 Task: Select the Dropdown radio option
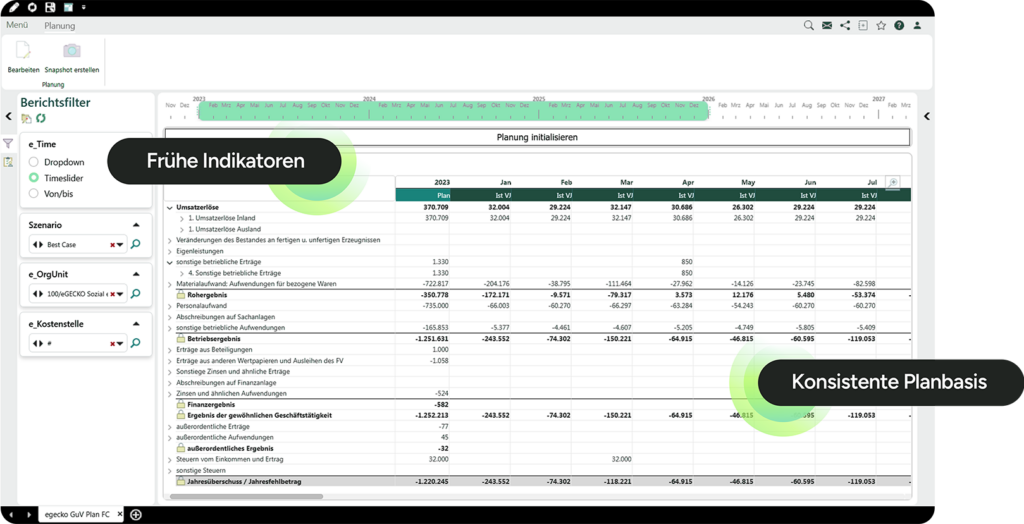coord(34,162)
